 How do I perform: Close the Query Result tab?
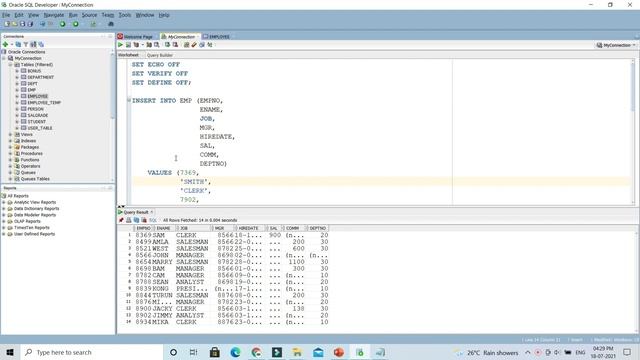click(x=152, y=212)
